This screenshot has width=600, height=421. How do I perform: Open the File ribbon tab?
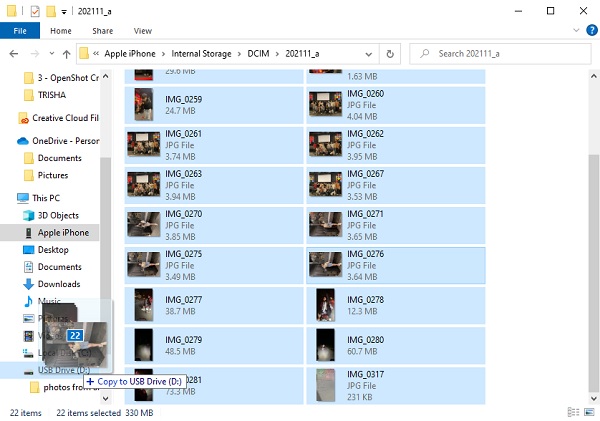point(20,31)
